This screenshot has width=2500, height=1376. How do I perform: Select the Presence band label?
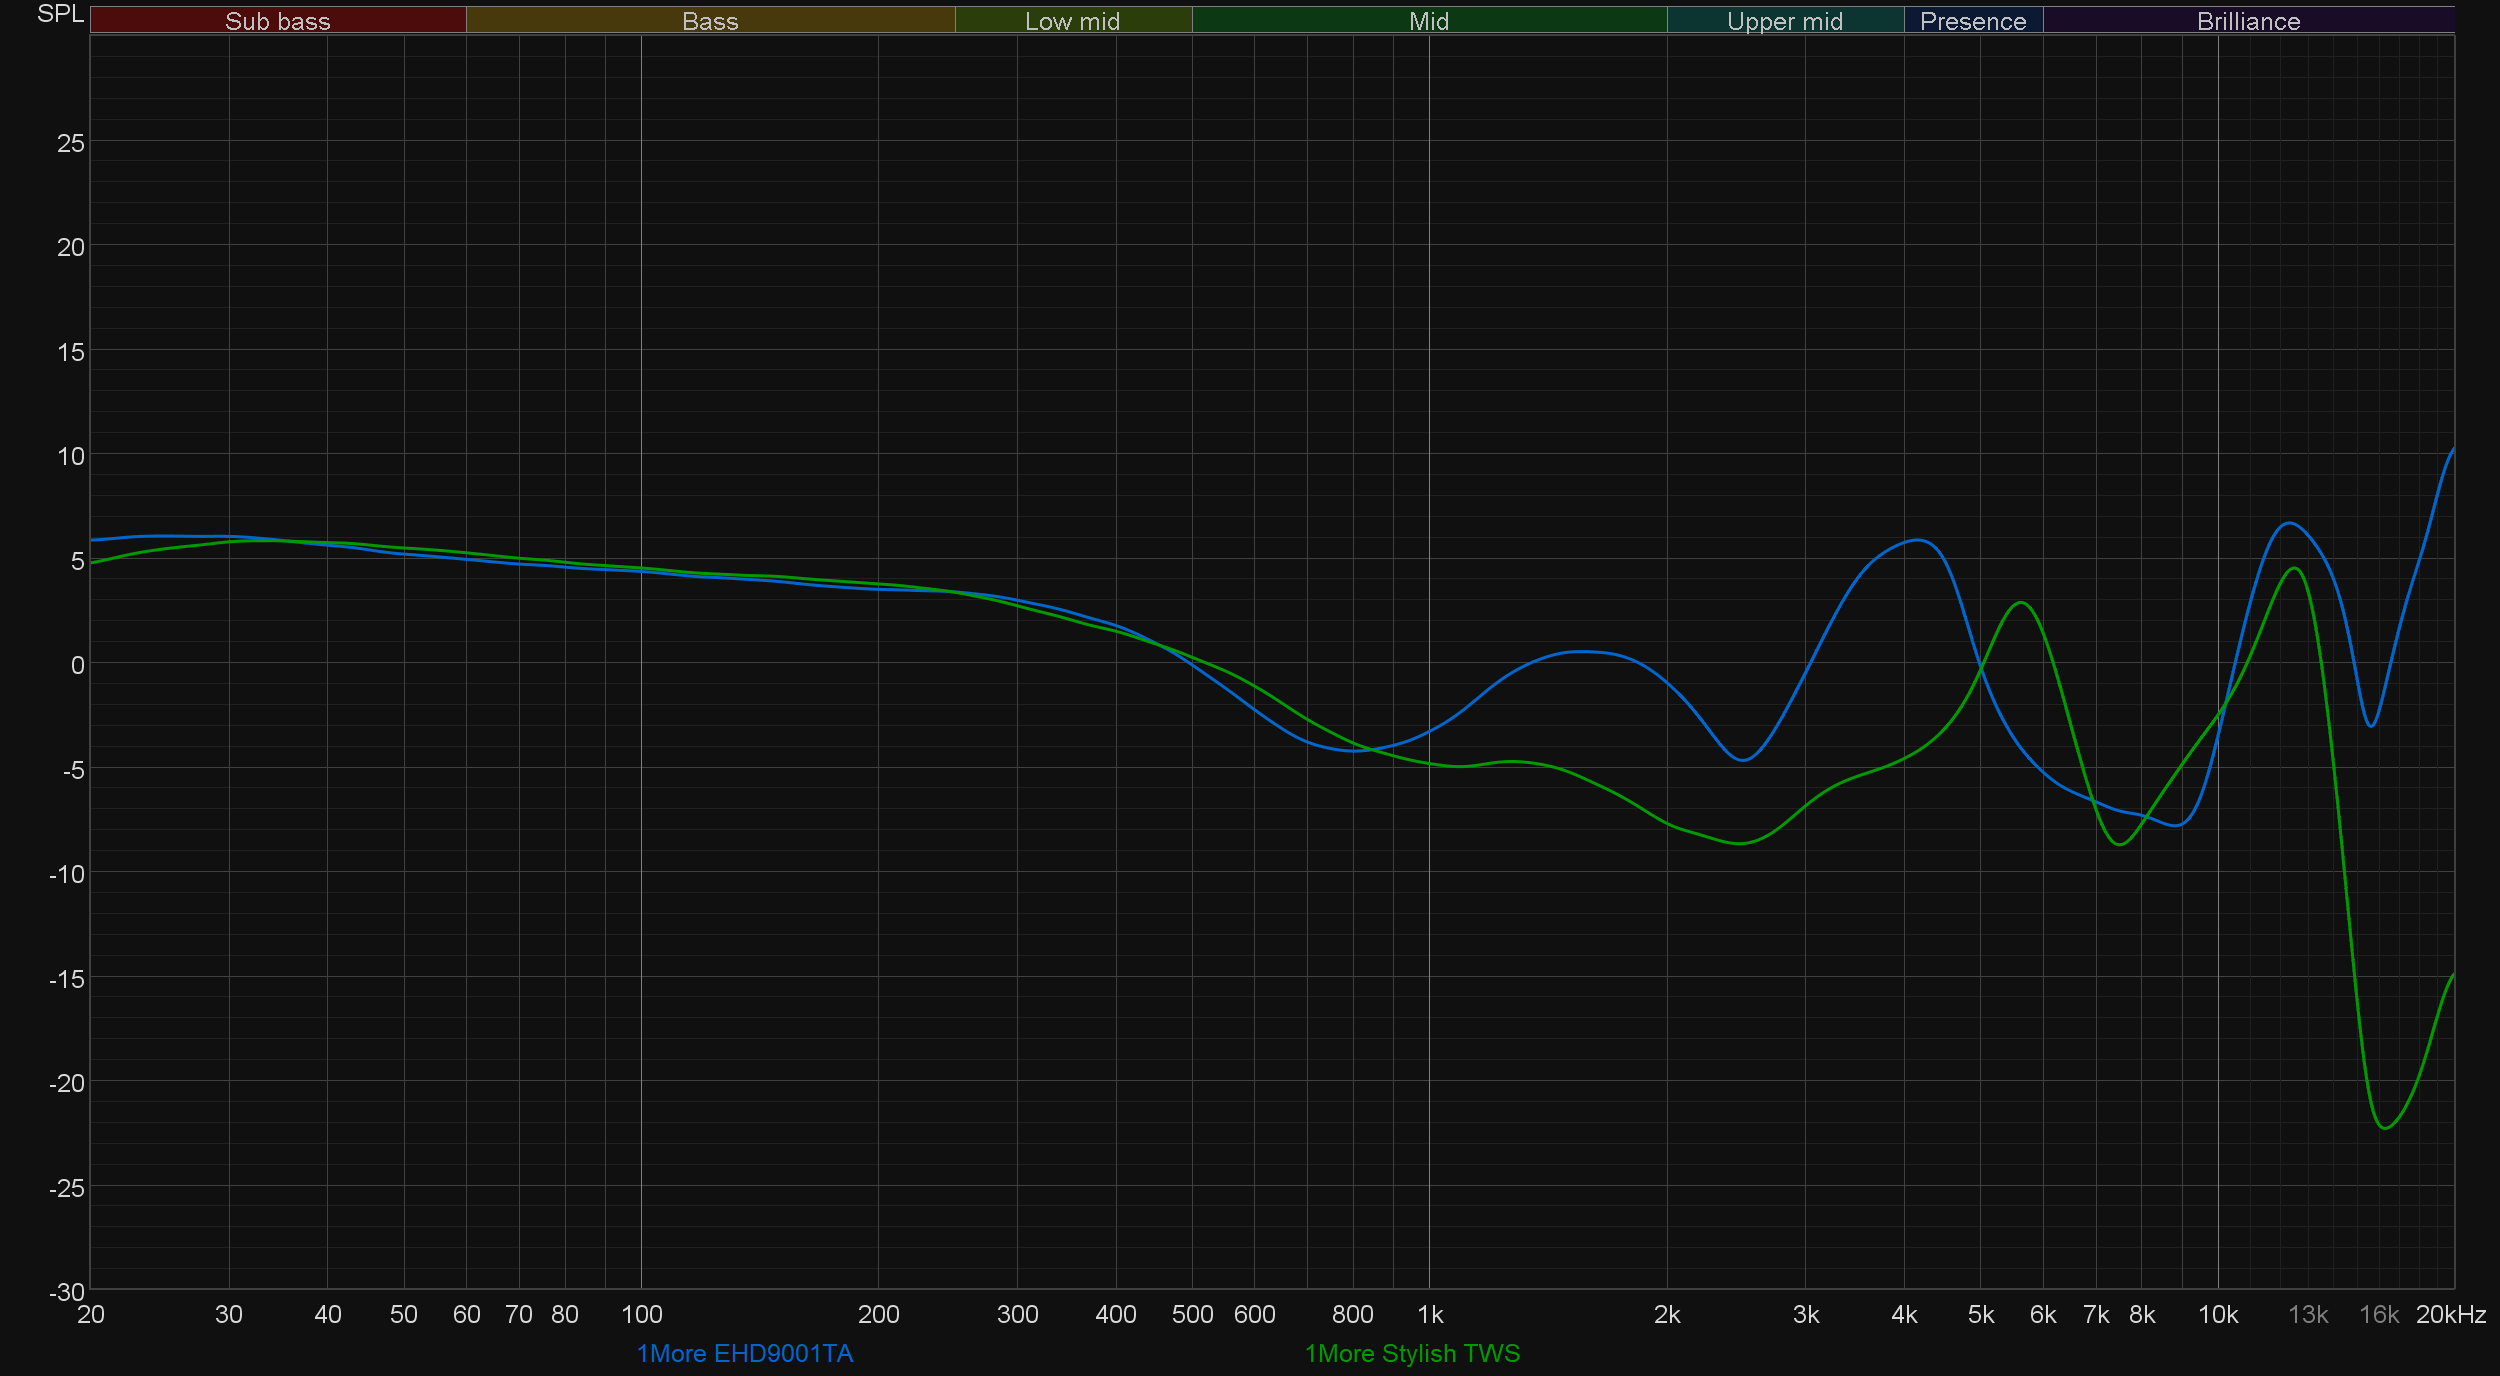pyautogui.click(x=1972, y=21)
